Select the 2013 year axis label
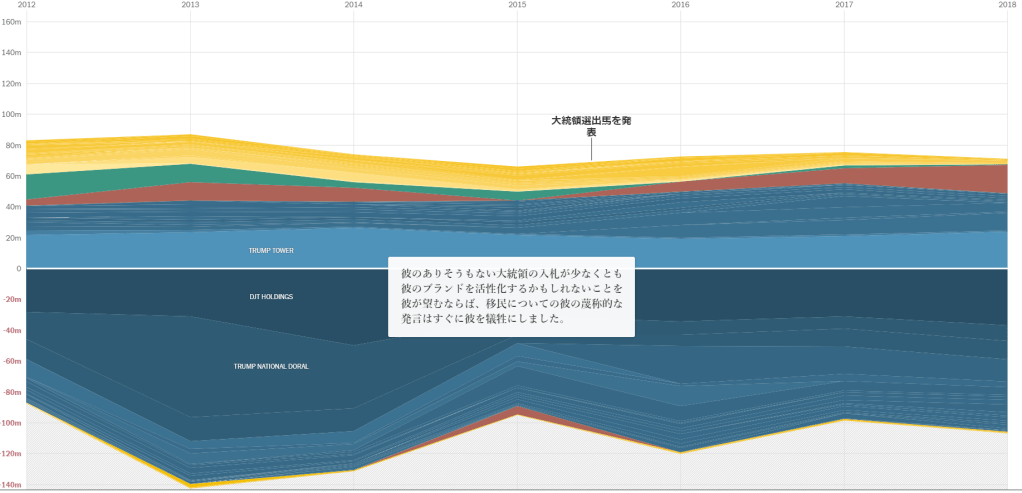Screen dimensions: 1022x493 tap(190, 5)
